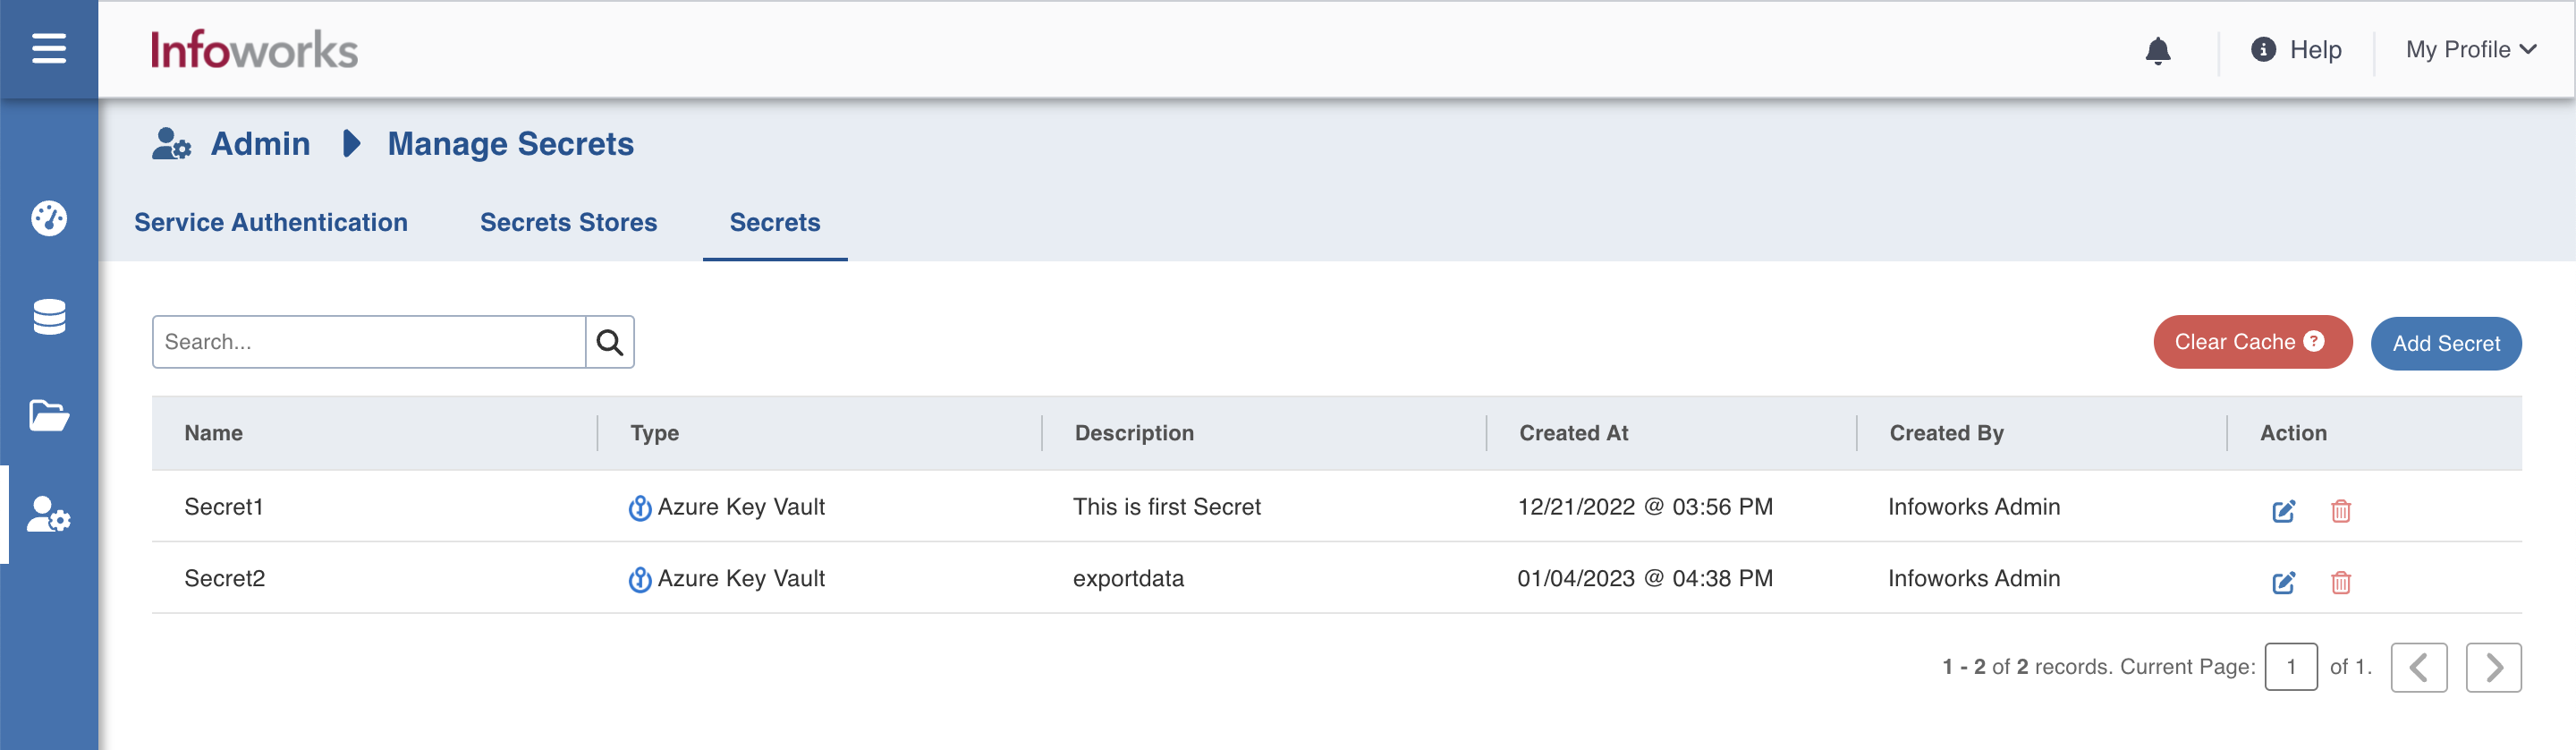Go to next page arrow
Screen dimensions: 2576x750
pyautogui.click(x=2494, y=667)
